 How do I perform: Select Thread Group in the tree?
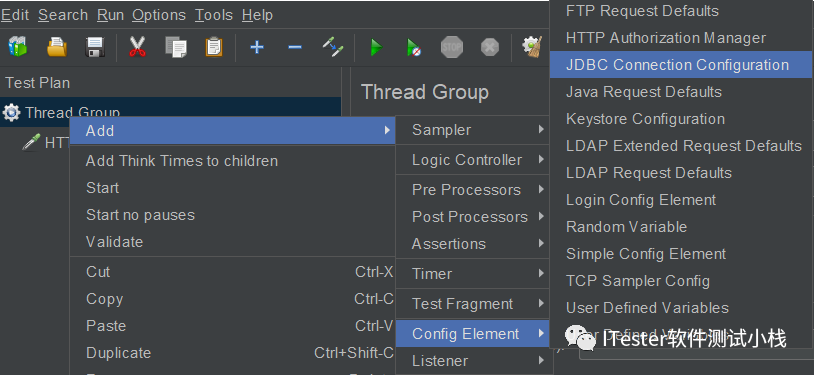click(72, 113)
